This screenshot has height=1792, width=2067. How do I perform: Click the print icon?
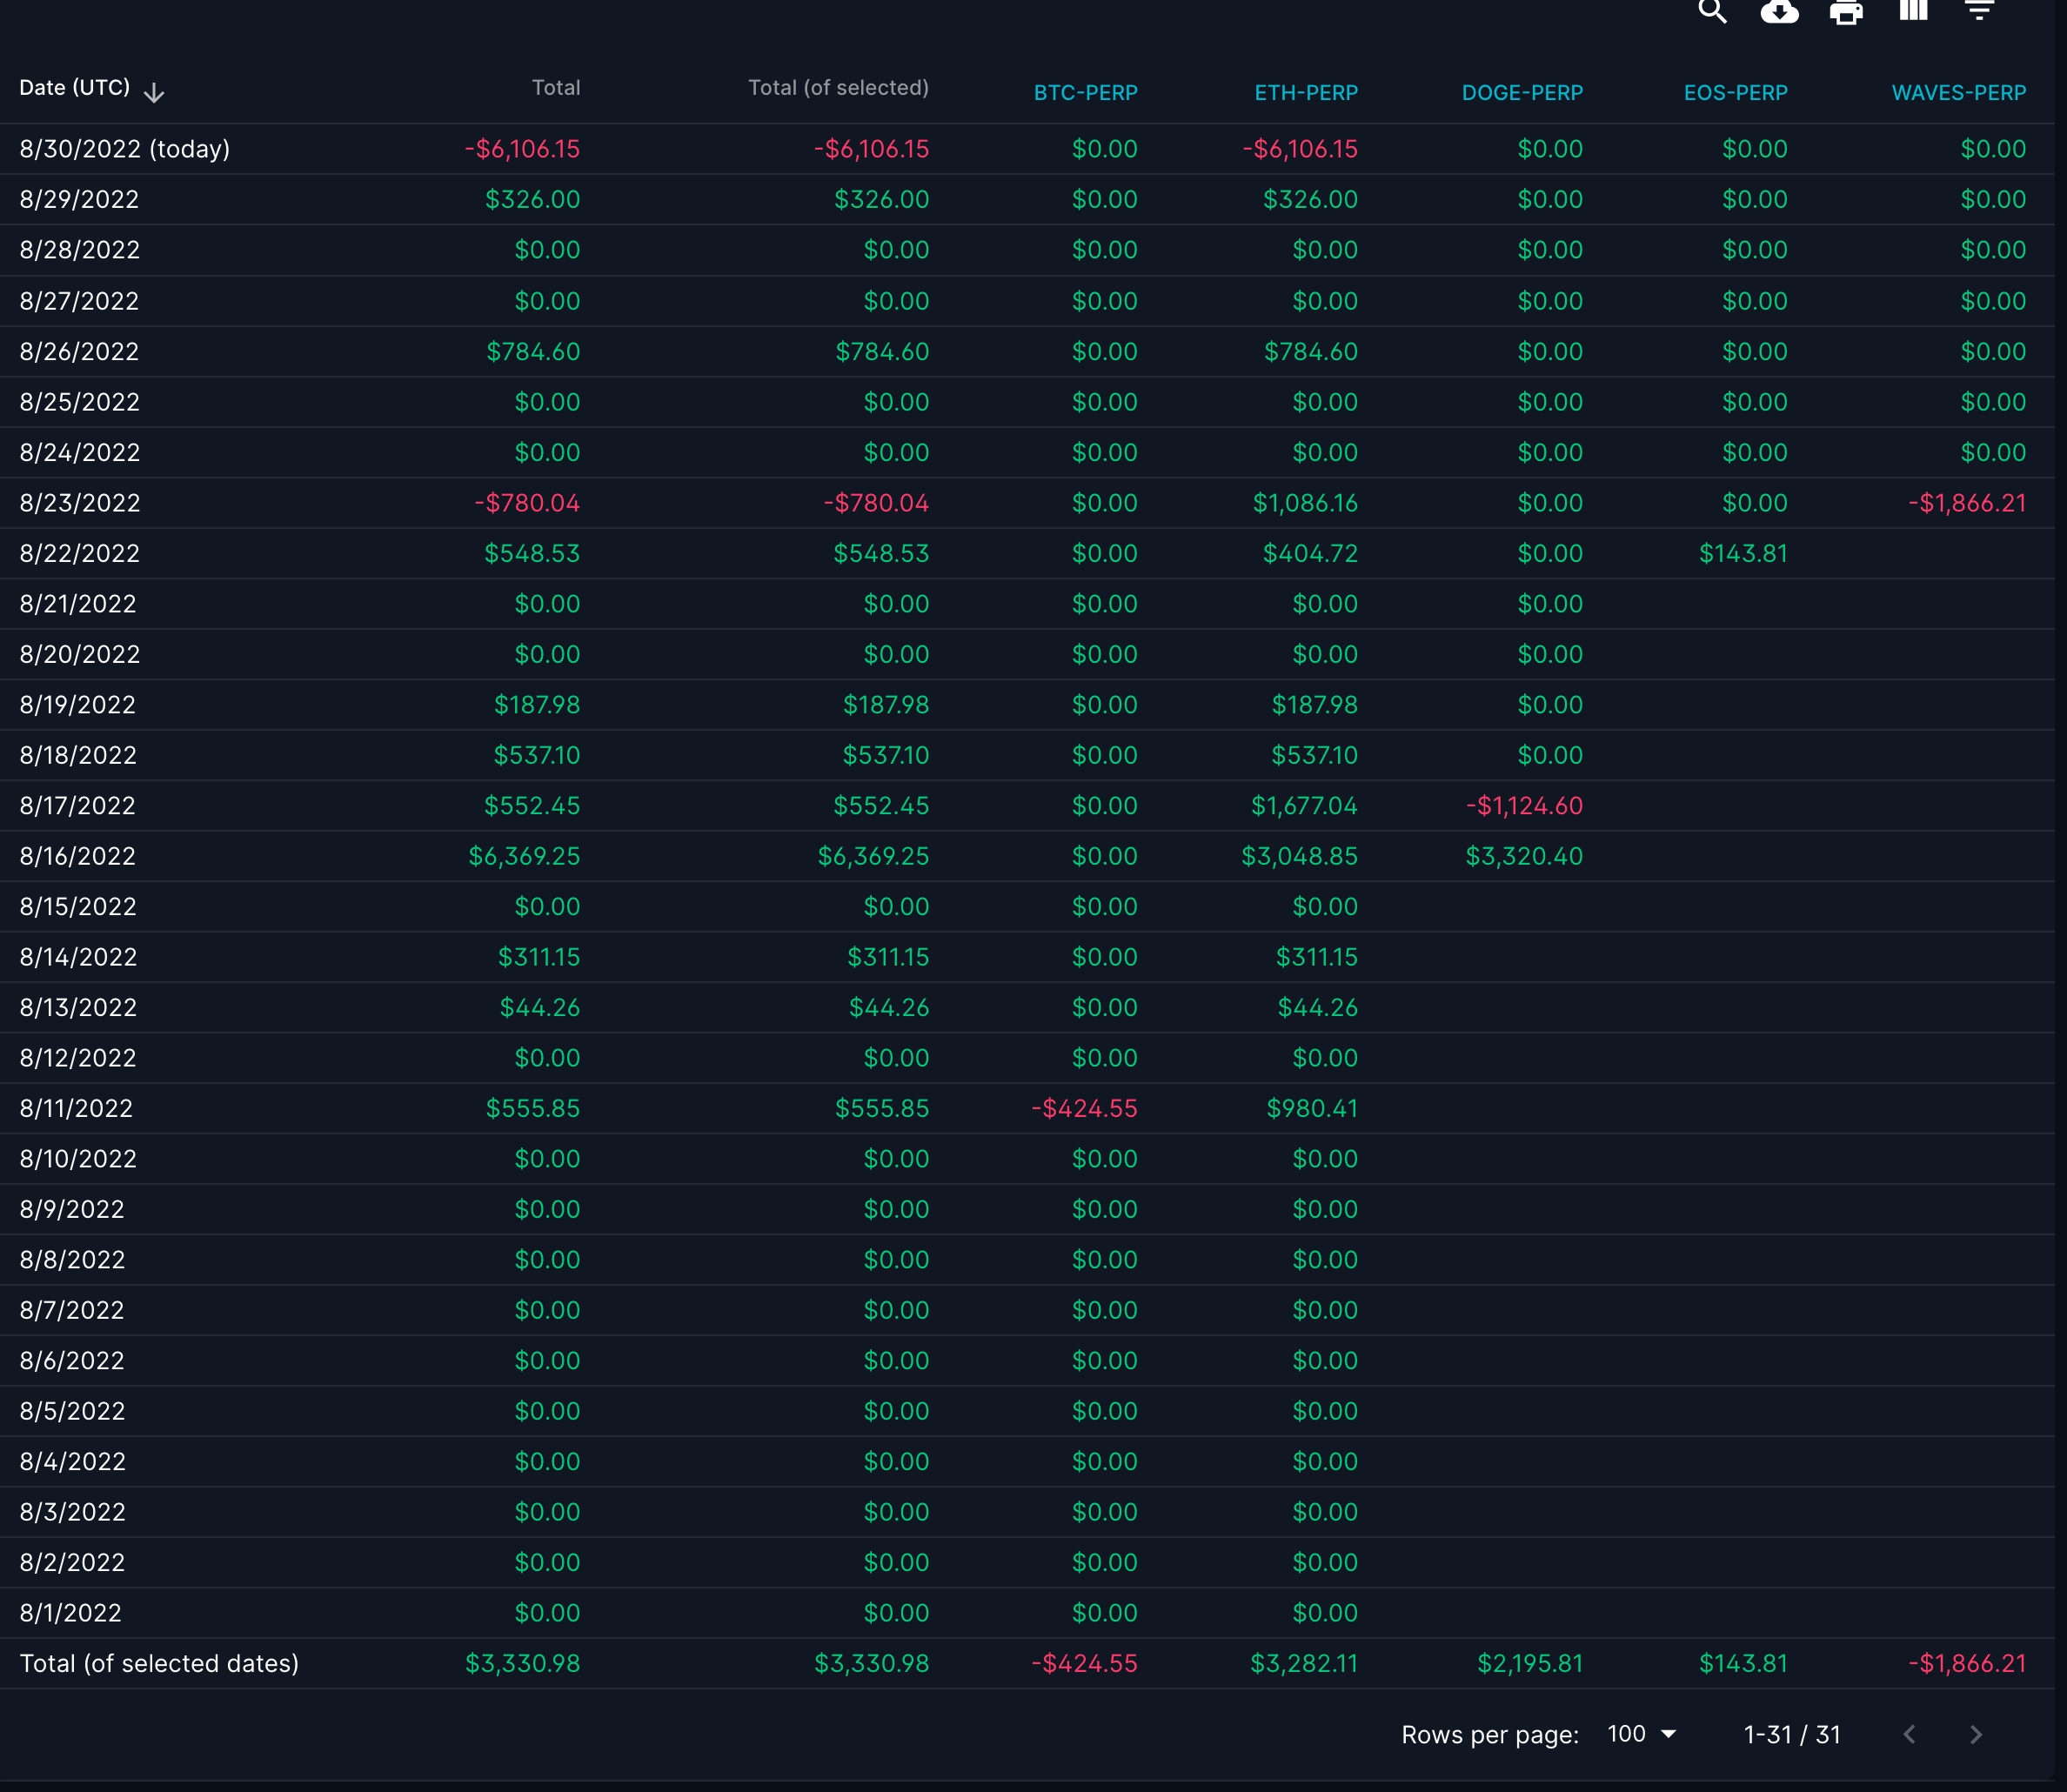click(1846, 13)
